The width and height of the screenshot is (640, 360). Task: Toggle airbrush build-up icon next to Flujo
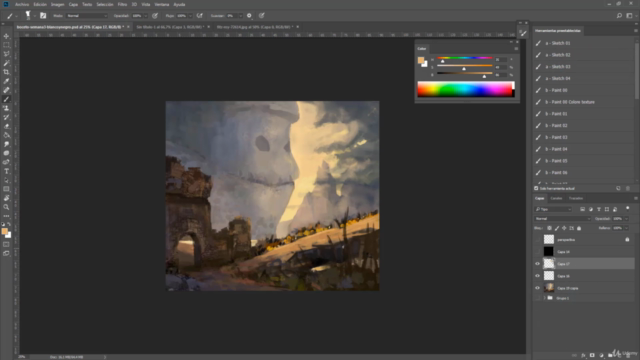point(200,16)
